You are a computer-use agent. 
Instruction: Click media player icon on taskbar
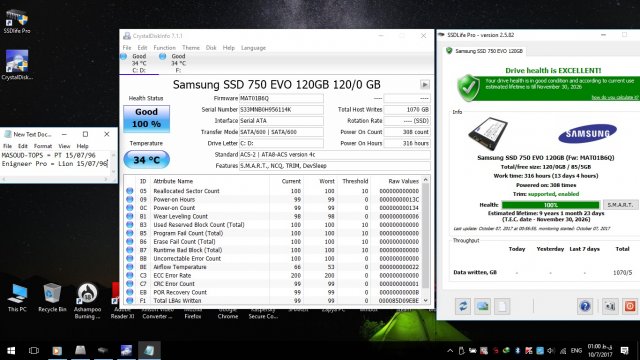pyautogui.click(x=57, y=350)
